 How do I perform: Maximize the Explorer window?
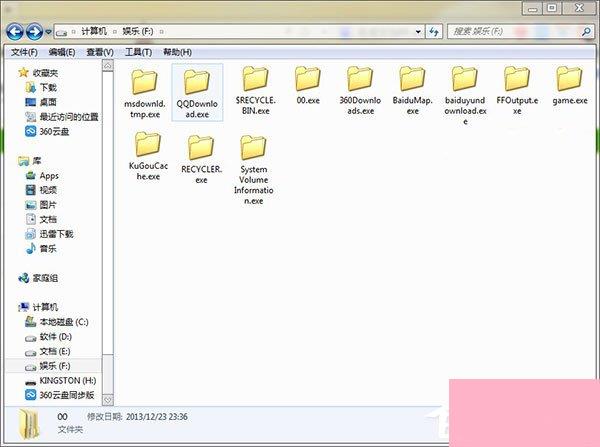pyautogui.click(x=552, y=8)
